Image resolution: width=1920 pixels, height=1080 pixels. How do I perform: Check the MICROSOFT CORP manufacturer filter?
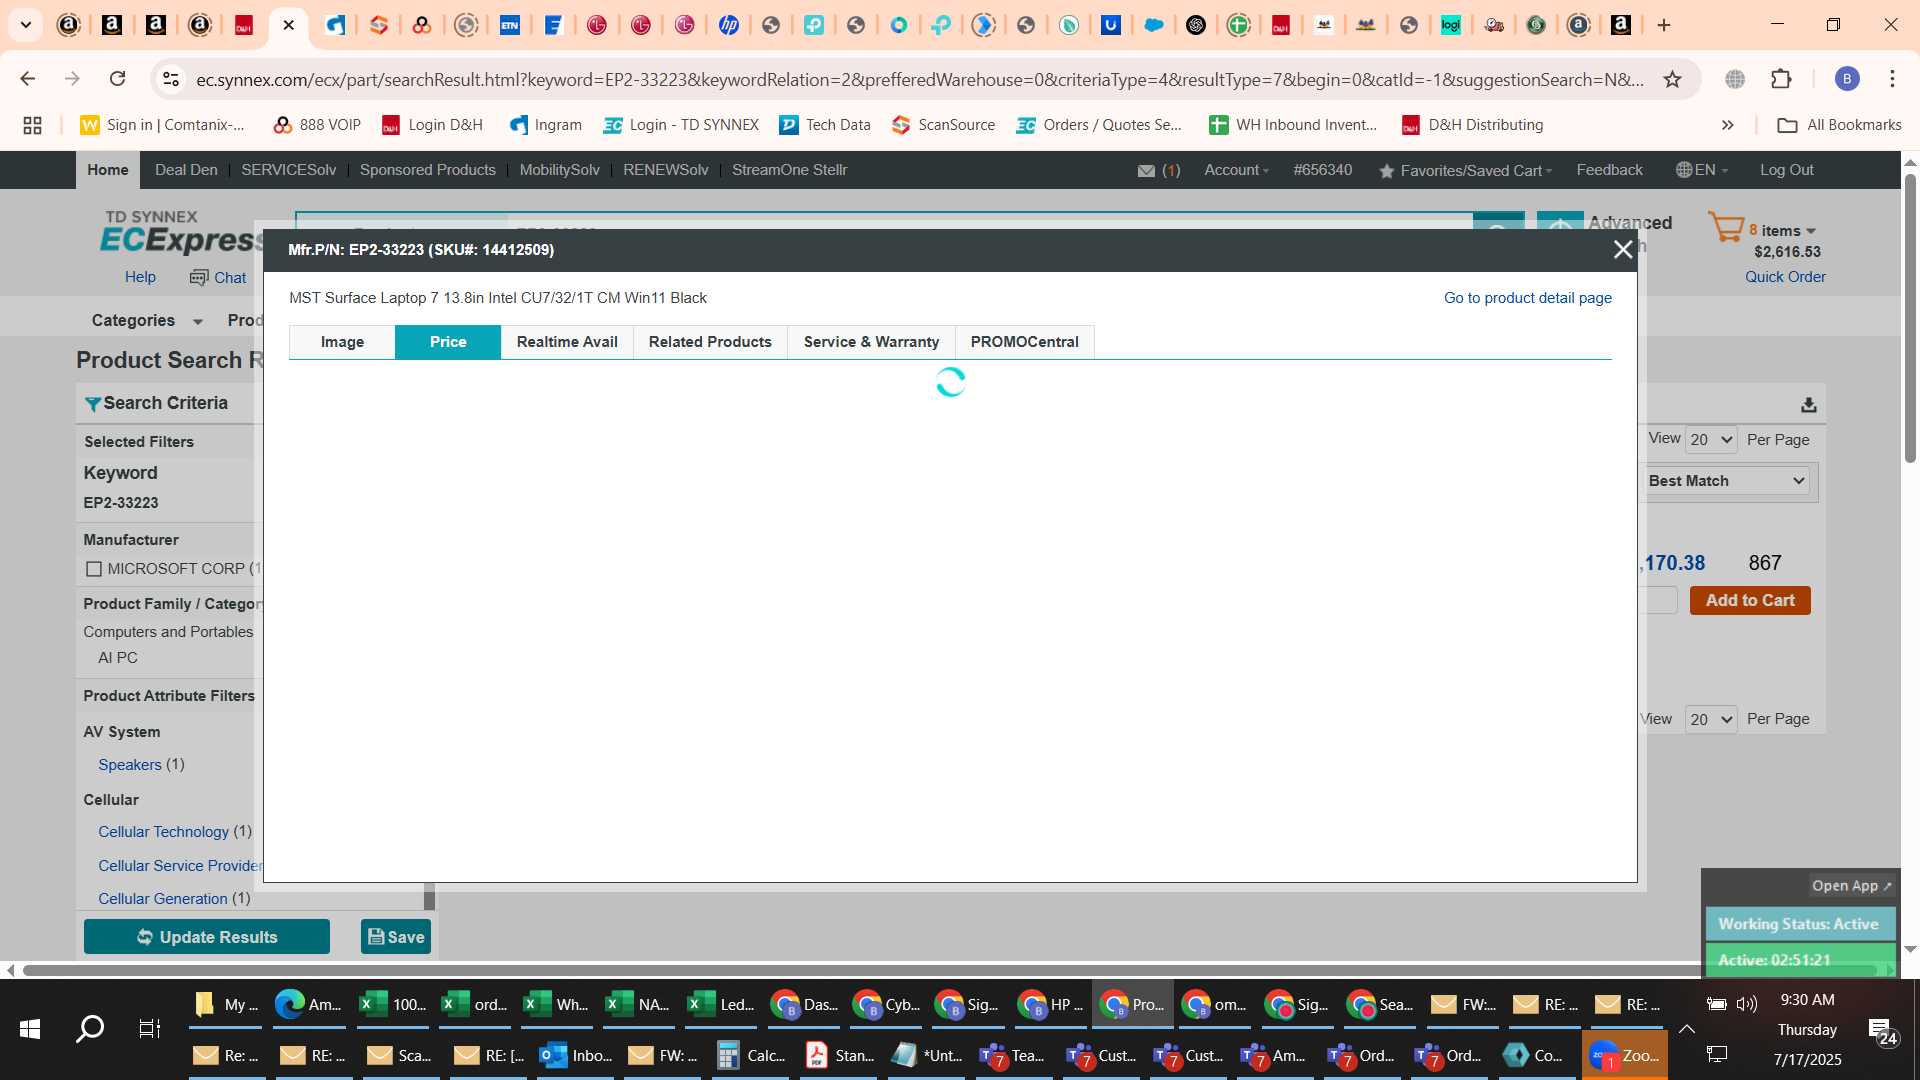click(x=94, y=569)
